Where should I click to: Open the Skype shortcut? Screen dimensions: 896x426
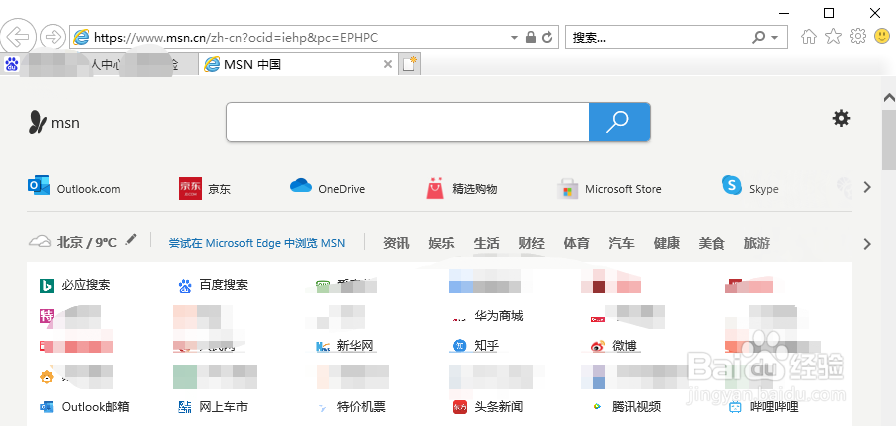click(x=750, y=187)
